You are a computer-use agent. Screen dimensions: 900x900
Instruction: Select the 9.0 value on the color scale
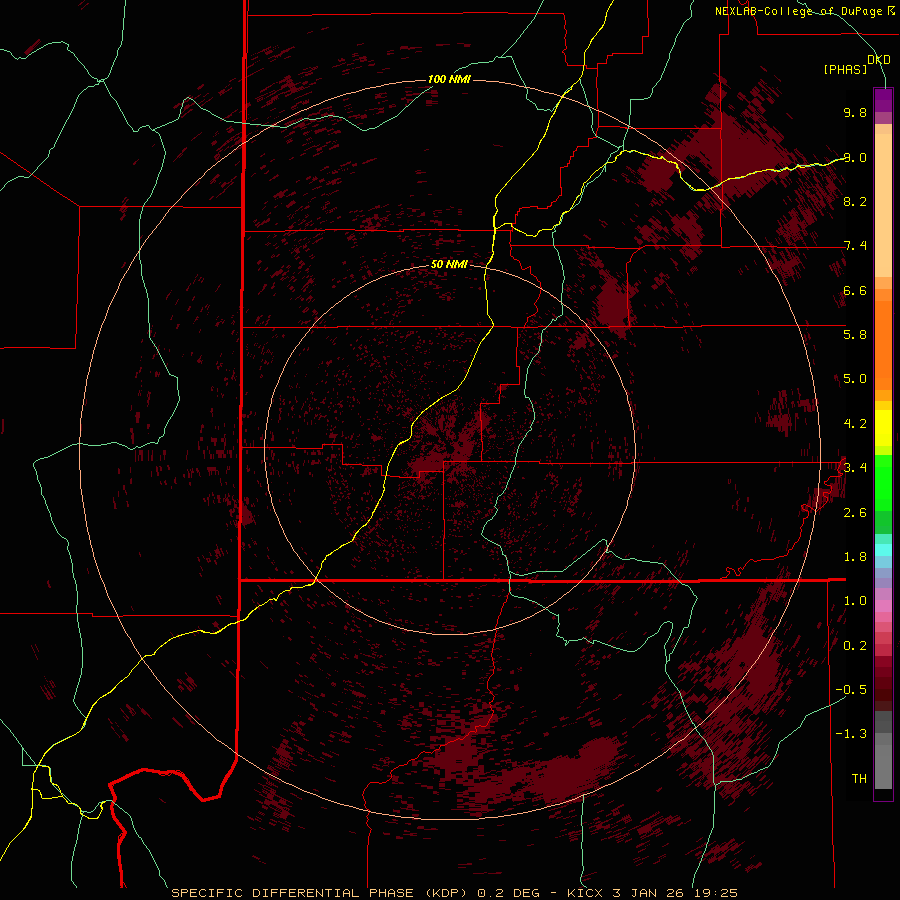coord(855,157)
